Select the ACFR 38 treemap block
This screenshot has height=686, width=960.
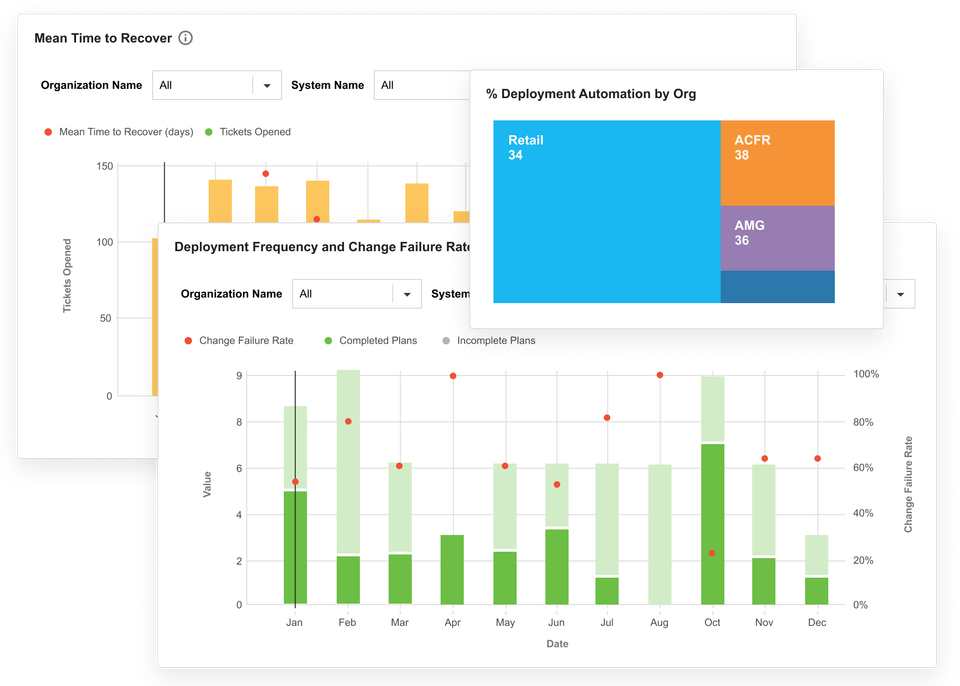[776, 162]
